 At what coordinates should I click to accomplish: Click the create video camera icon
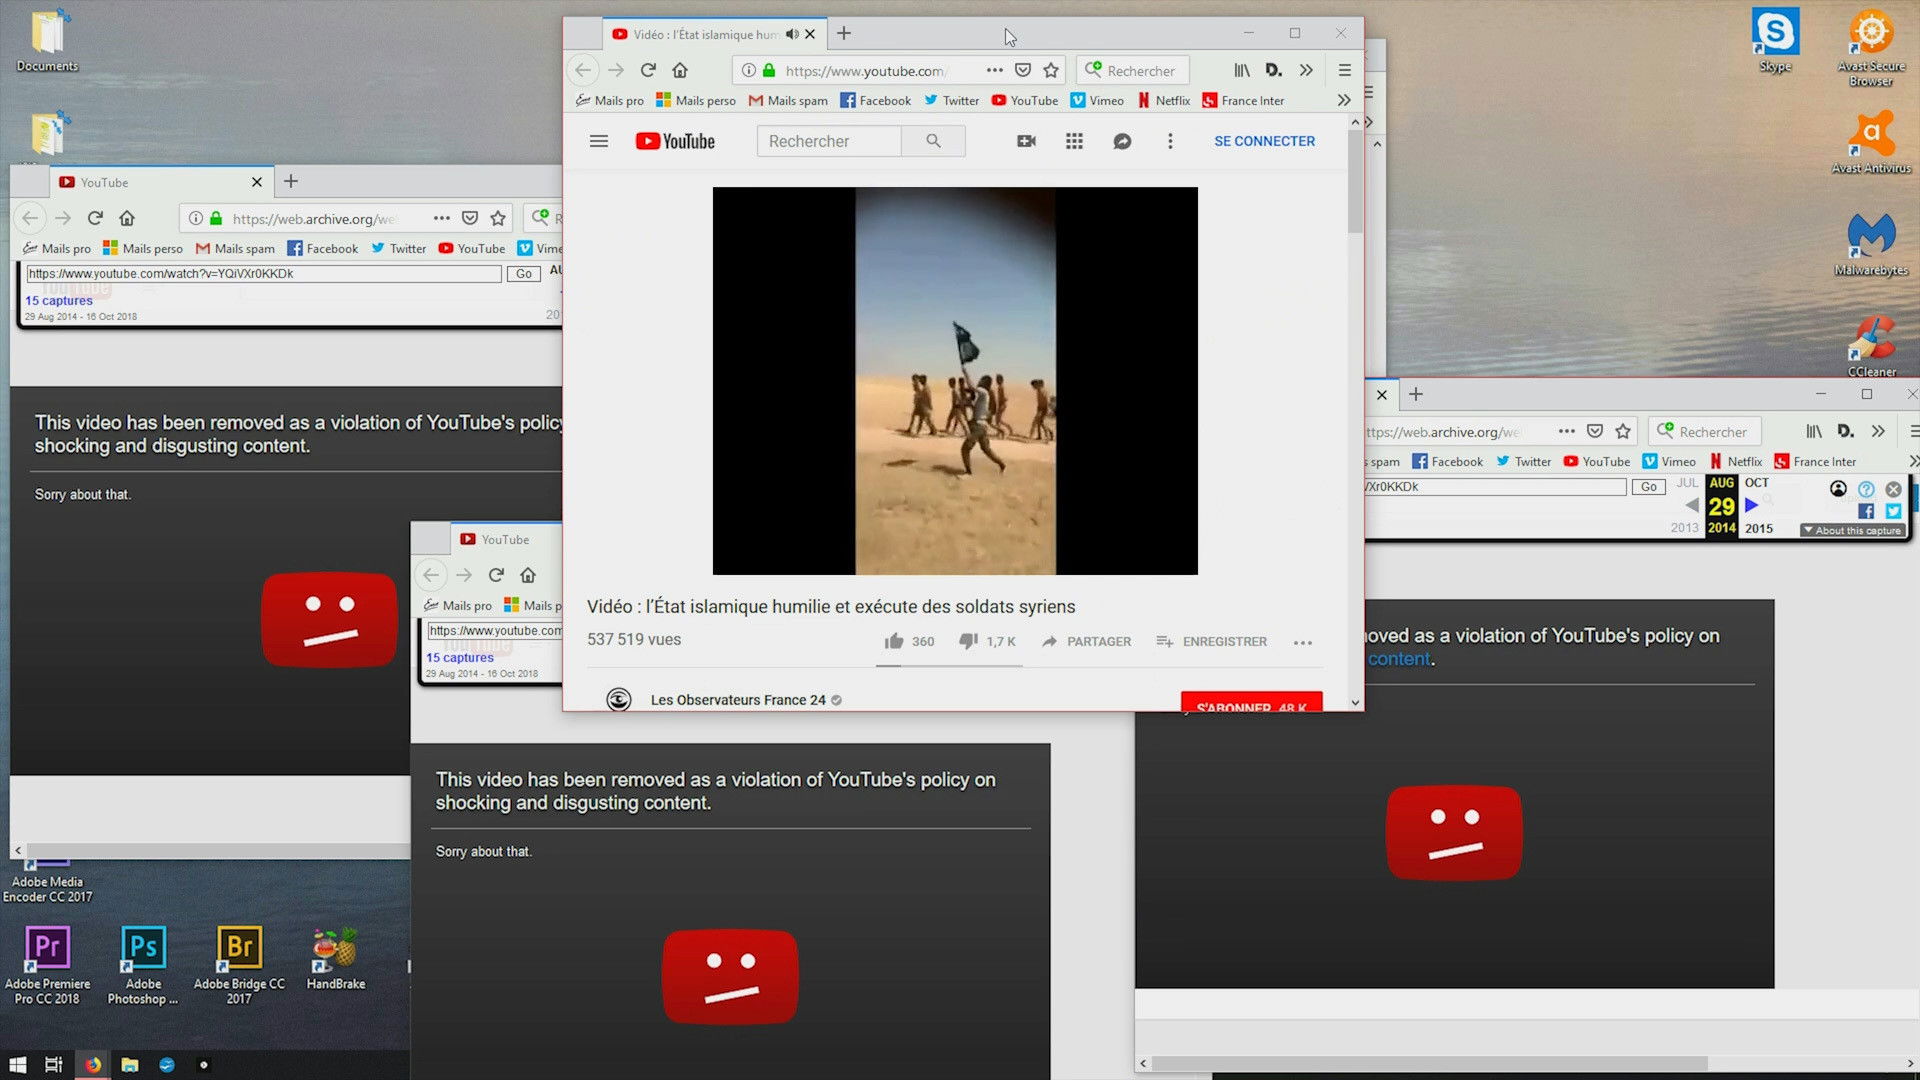click(x=1026, y=141)
